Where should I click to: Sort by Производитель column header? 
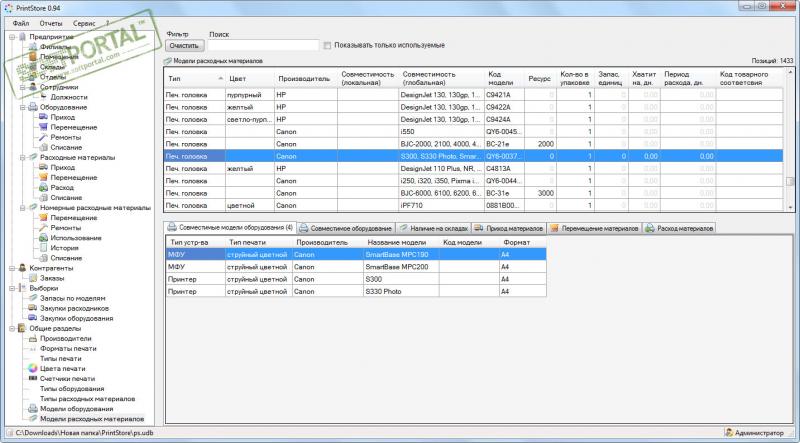[306, 79]
